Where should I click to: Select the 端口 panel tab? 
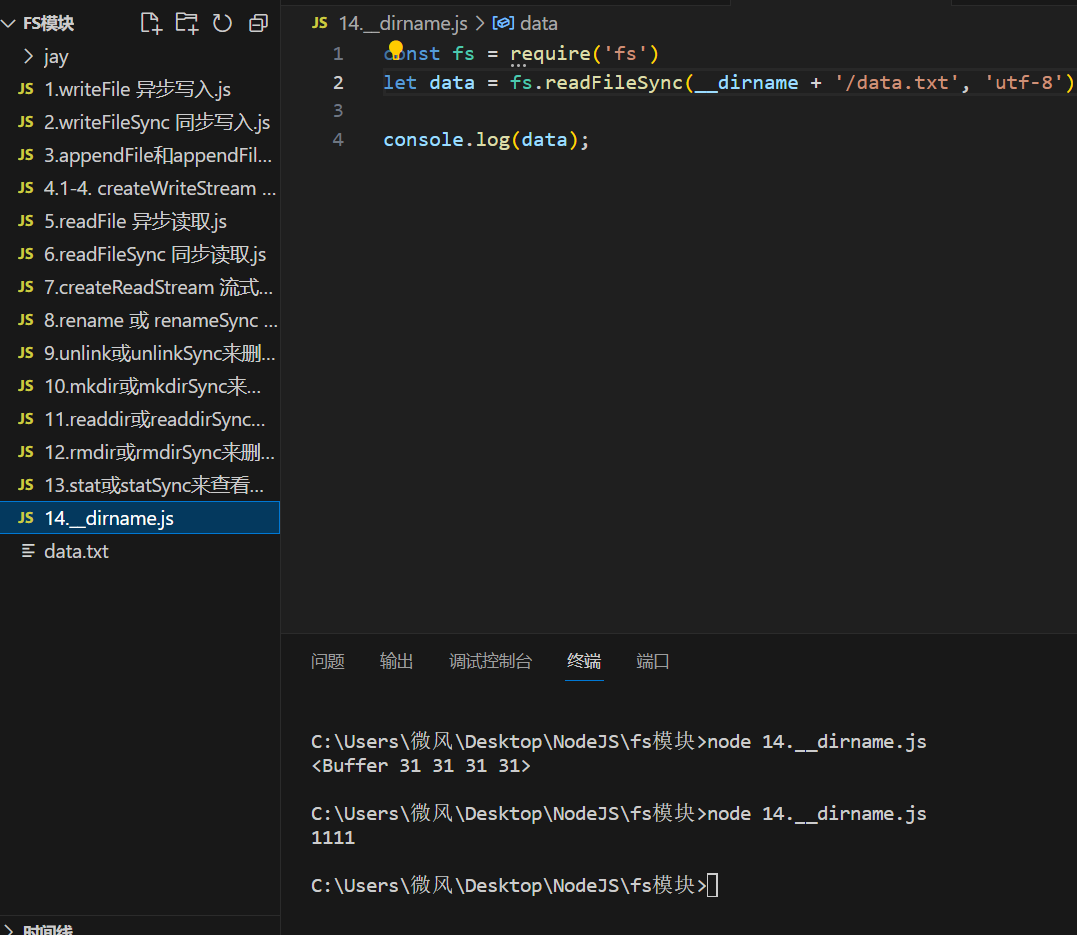coord(652,661)
